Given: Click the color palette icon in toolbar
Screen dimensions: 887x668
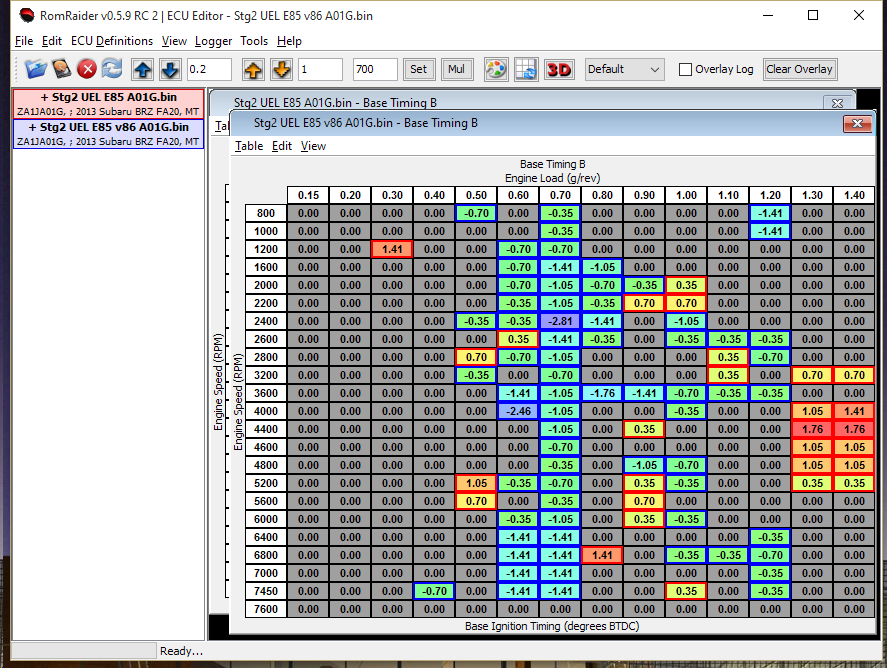Looking at the screenshot, I should click(496, 69).
